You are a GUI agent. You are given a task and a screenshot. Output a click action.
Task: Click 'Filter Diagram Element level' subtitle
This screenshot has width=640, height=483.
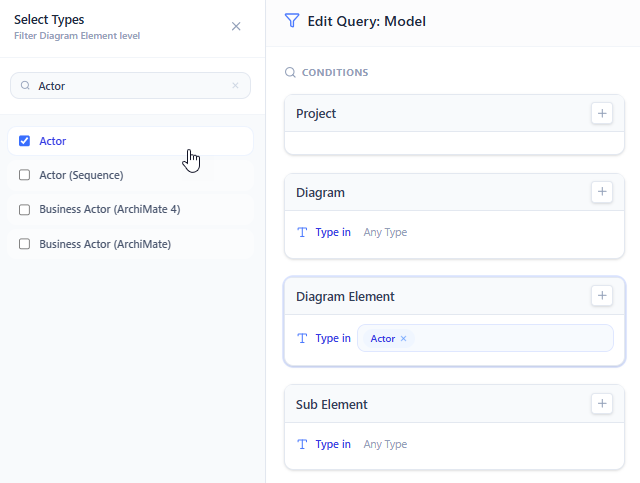pyautogui.click(x=77, y=36)
